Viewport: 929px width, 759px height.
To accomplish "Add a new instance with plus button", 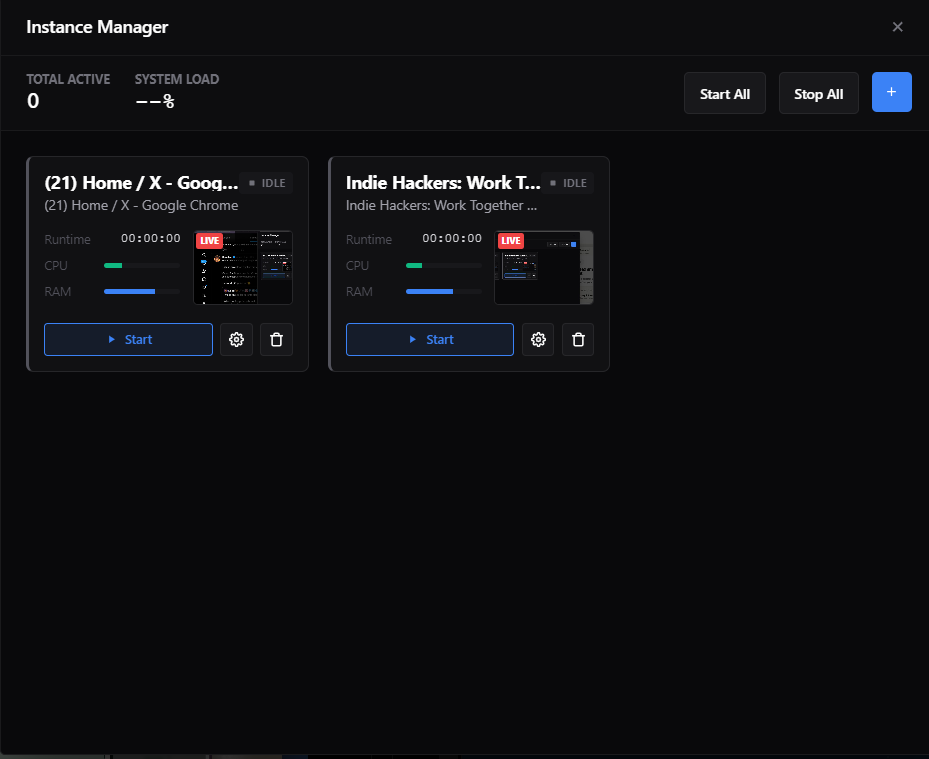I will click(892, 92).
